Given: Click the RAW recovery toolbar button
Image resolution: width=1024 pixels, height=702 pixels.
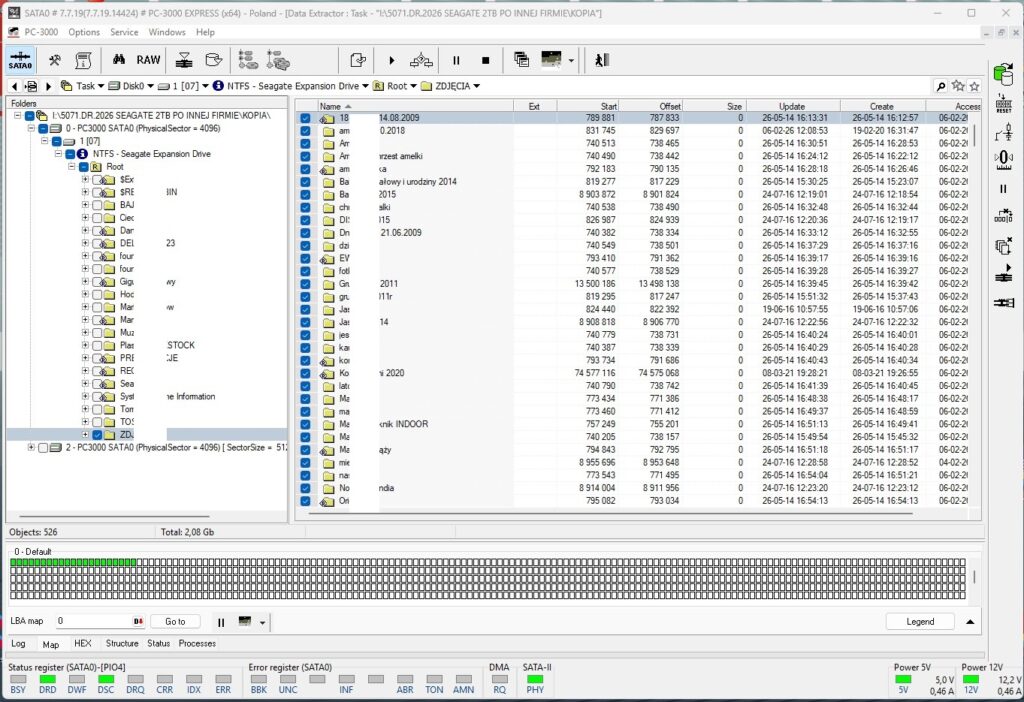Looking at the screenshot, I should (148, 60).
